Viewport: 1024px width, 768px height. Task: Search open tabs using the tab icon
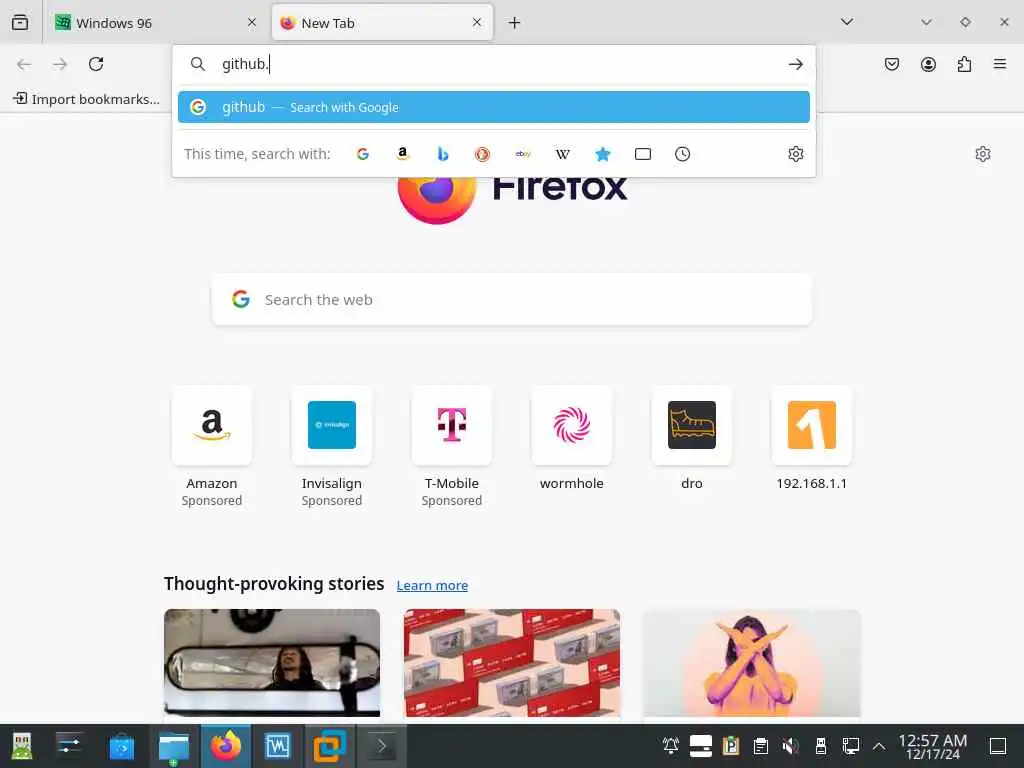tap(643, 154)
